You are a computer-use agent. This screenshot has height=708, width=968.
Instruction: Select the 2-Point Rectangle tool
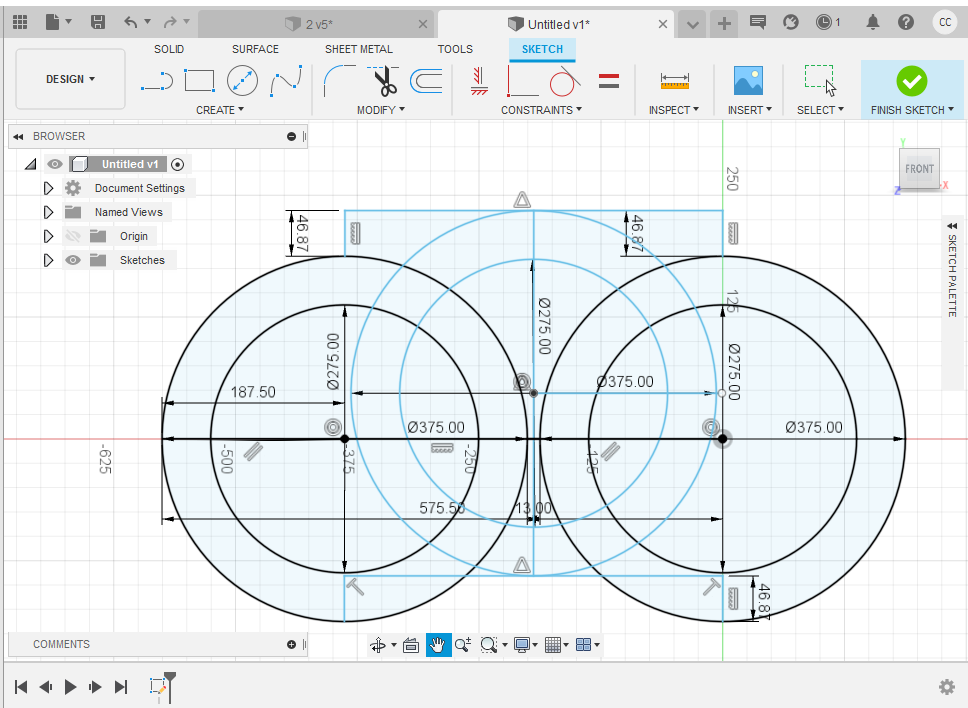point(199,81)
